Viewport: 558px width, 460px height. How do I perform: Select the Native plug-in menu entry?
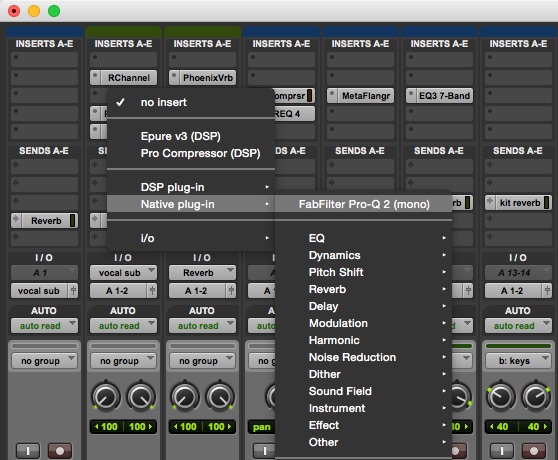[191, 204]
